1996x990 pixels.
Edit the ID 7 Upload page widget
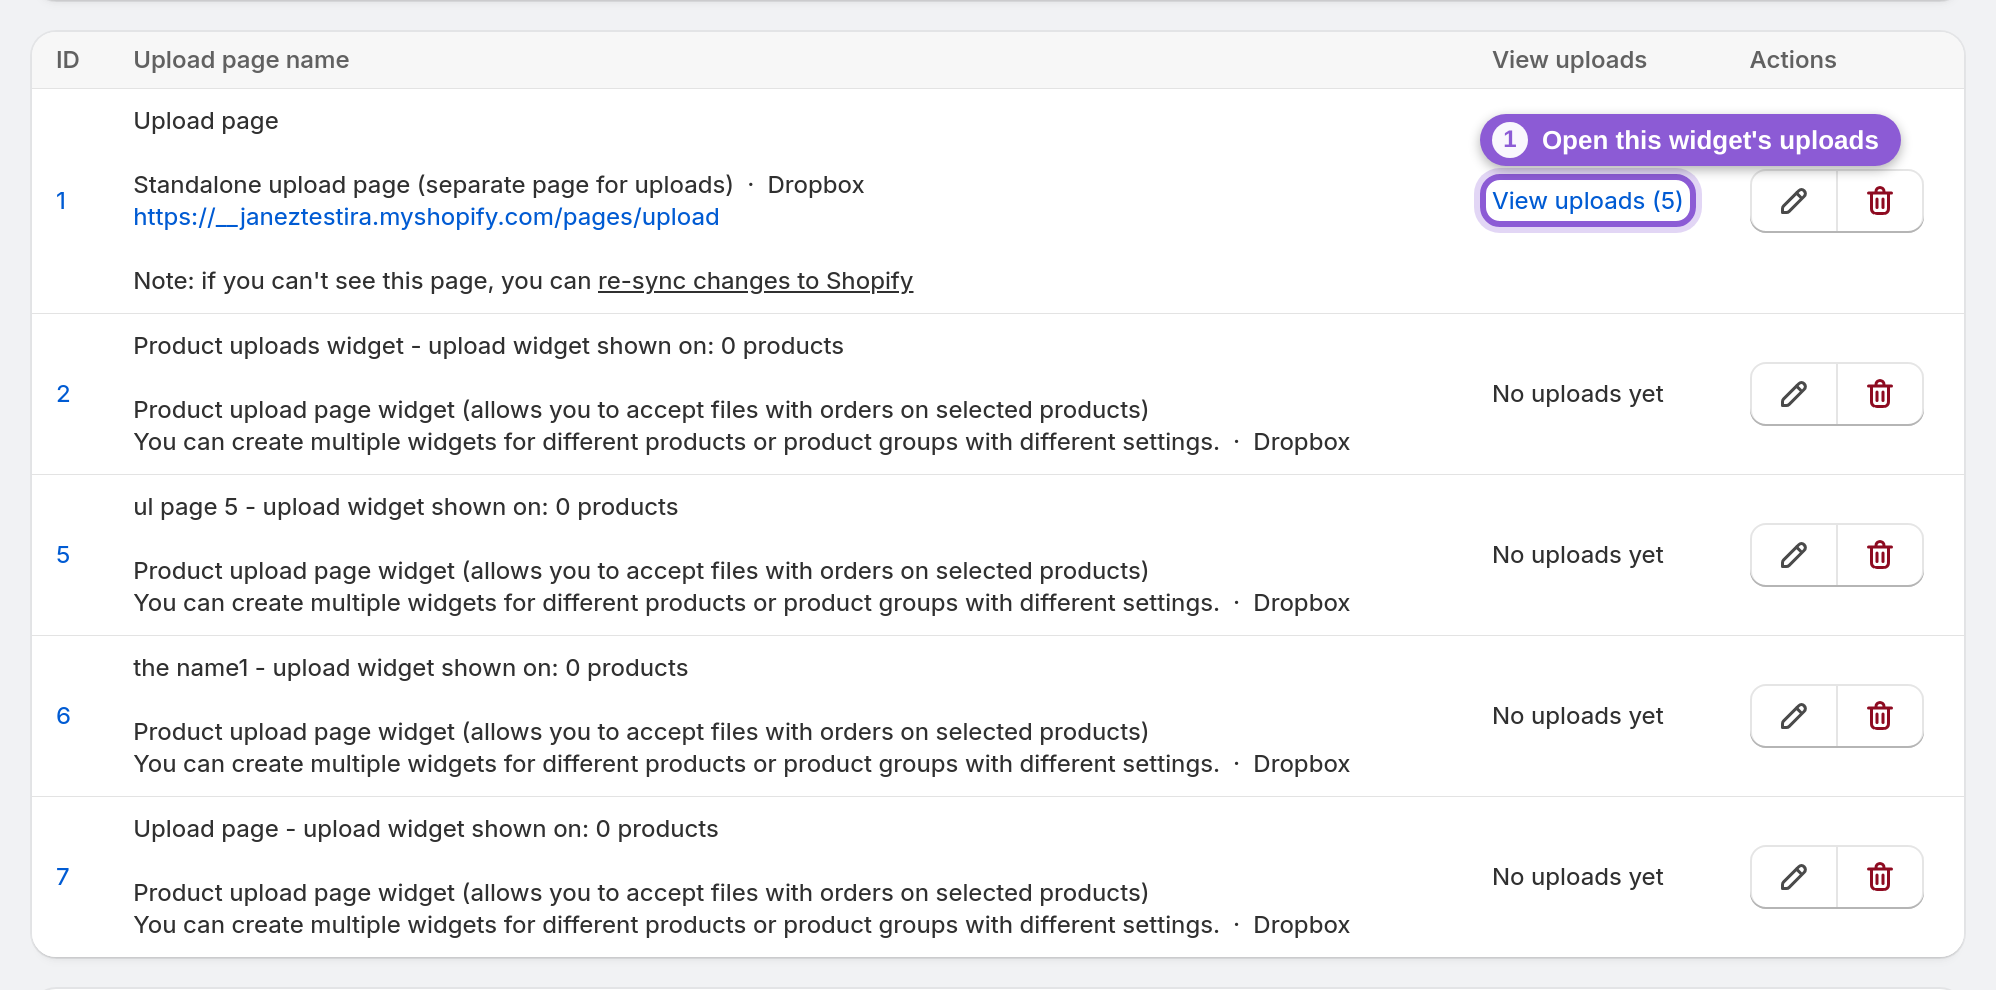(1794, 877)
